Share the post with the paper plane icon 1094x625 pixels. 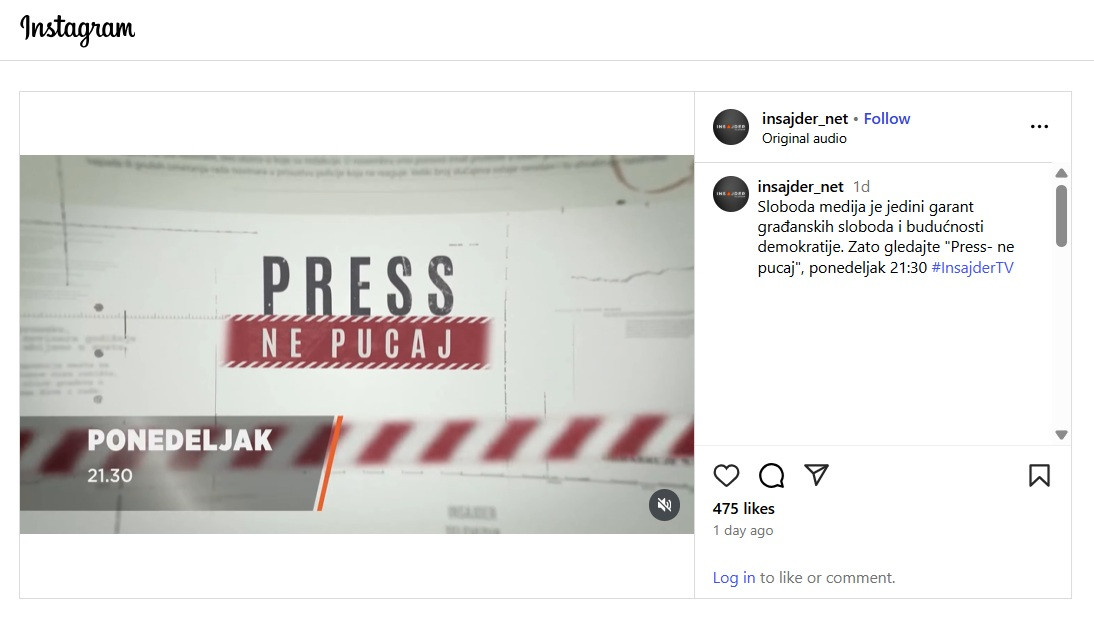(x=816, y=475)
